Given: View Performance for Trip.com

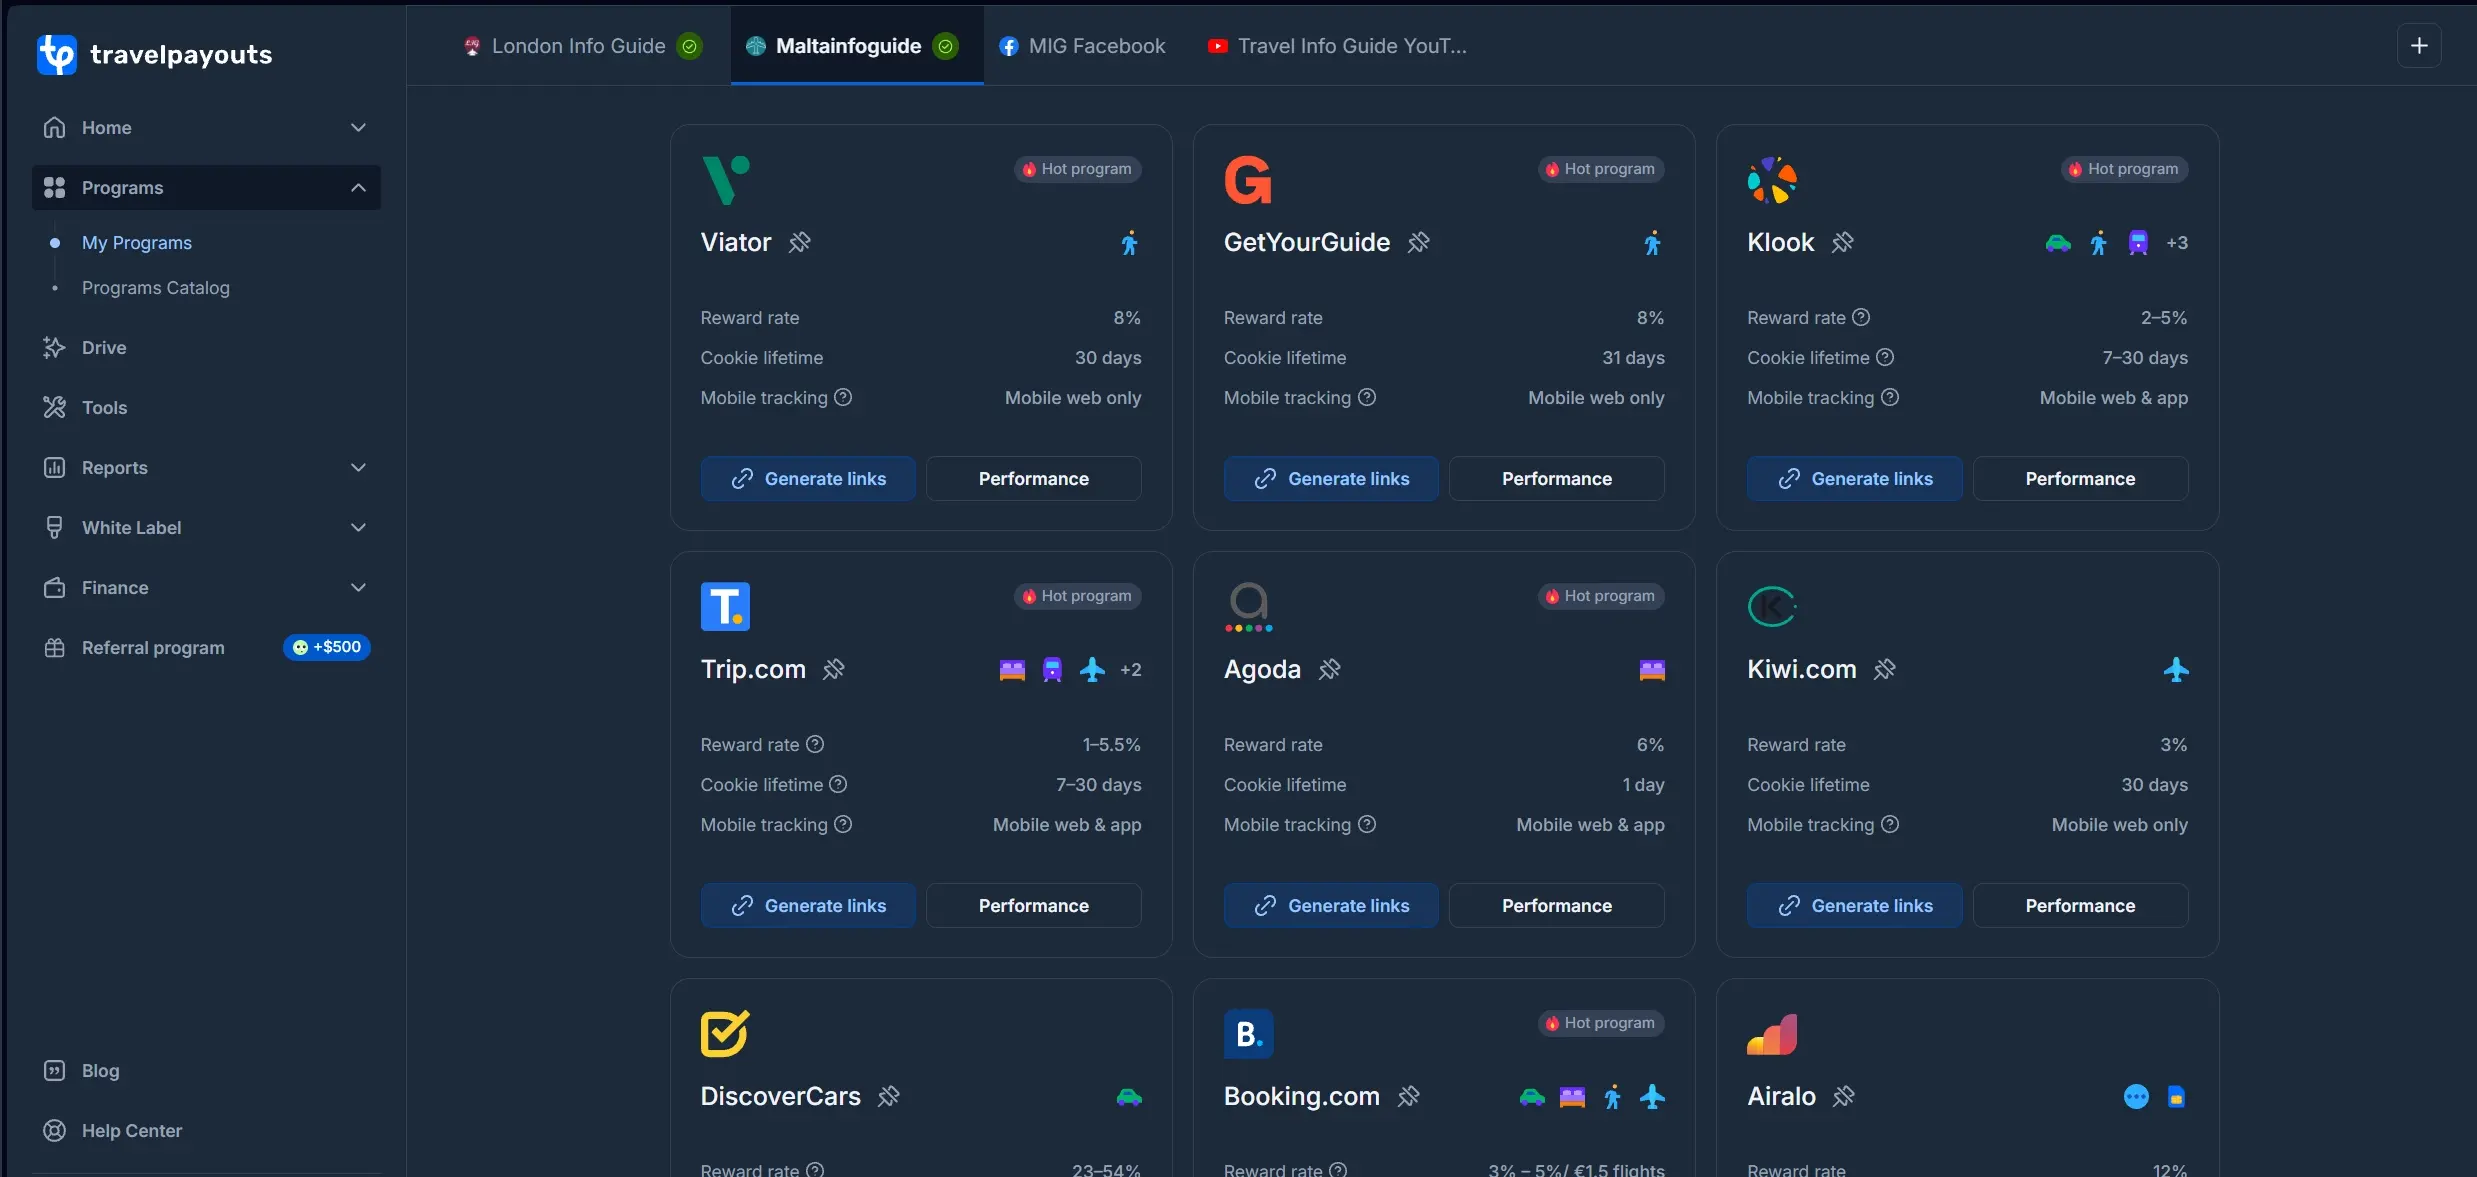Looking at the screenshot, I should coord(1034,906).
